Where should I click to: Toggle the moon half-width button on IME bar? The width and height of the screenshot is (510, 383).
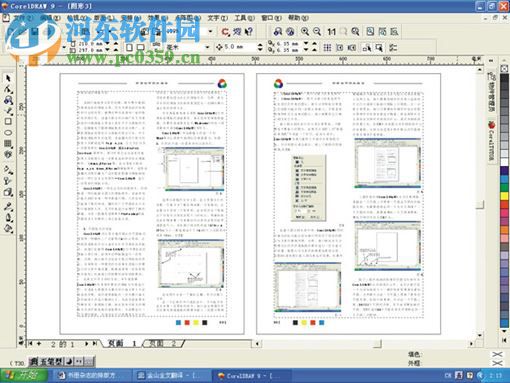tap(69, 361)
